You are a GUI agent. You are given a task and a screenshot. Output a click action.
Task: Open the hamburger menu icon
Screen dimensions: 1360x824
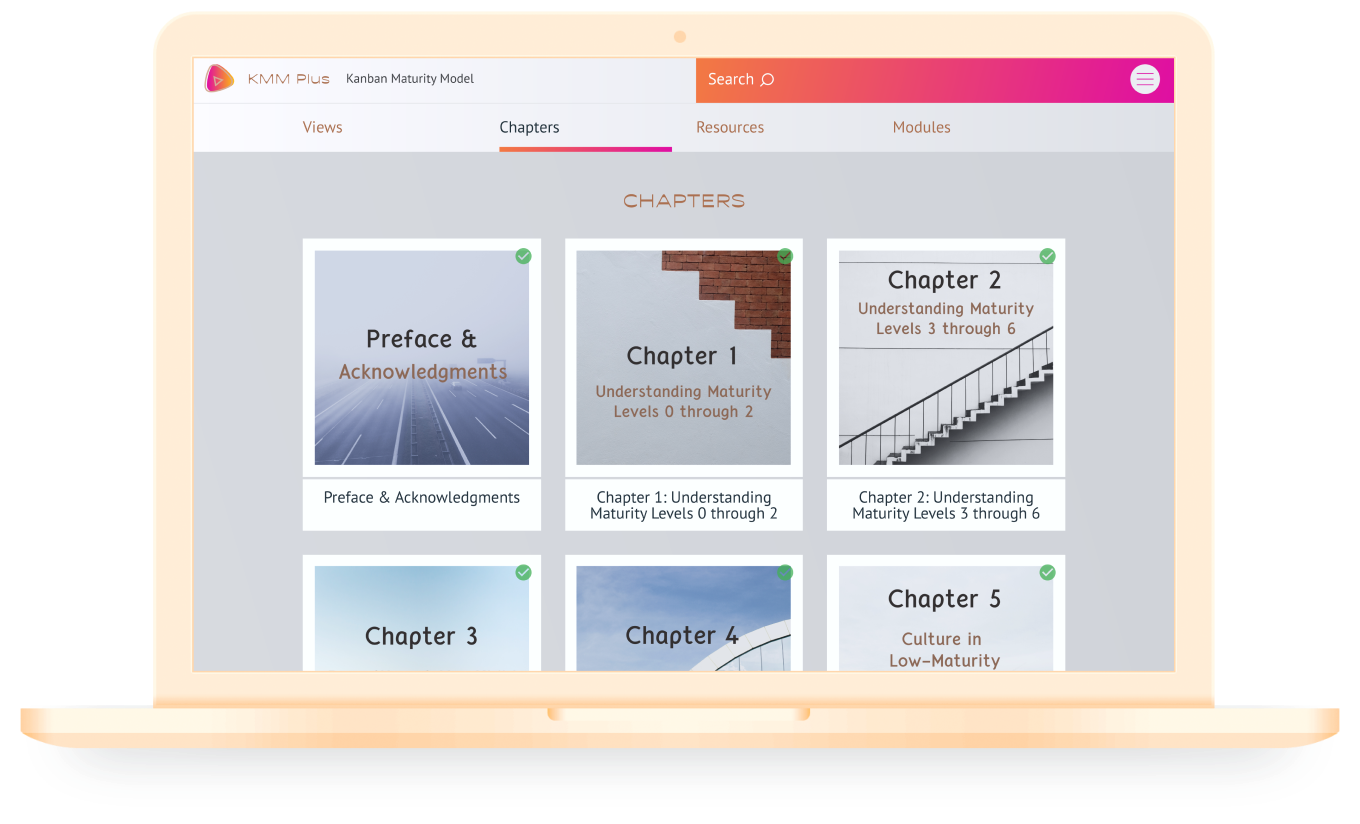(x=1145, y=79)
